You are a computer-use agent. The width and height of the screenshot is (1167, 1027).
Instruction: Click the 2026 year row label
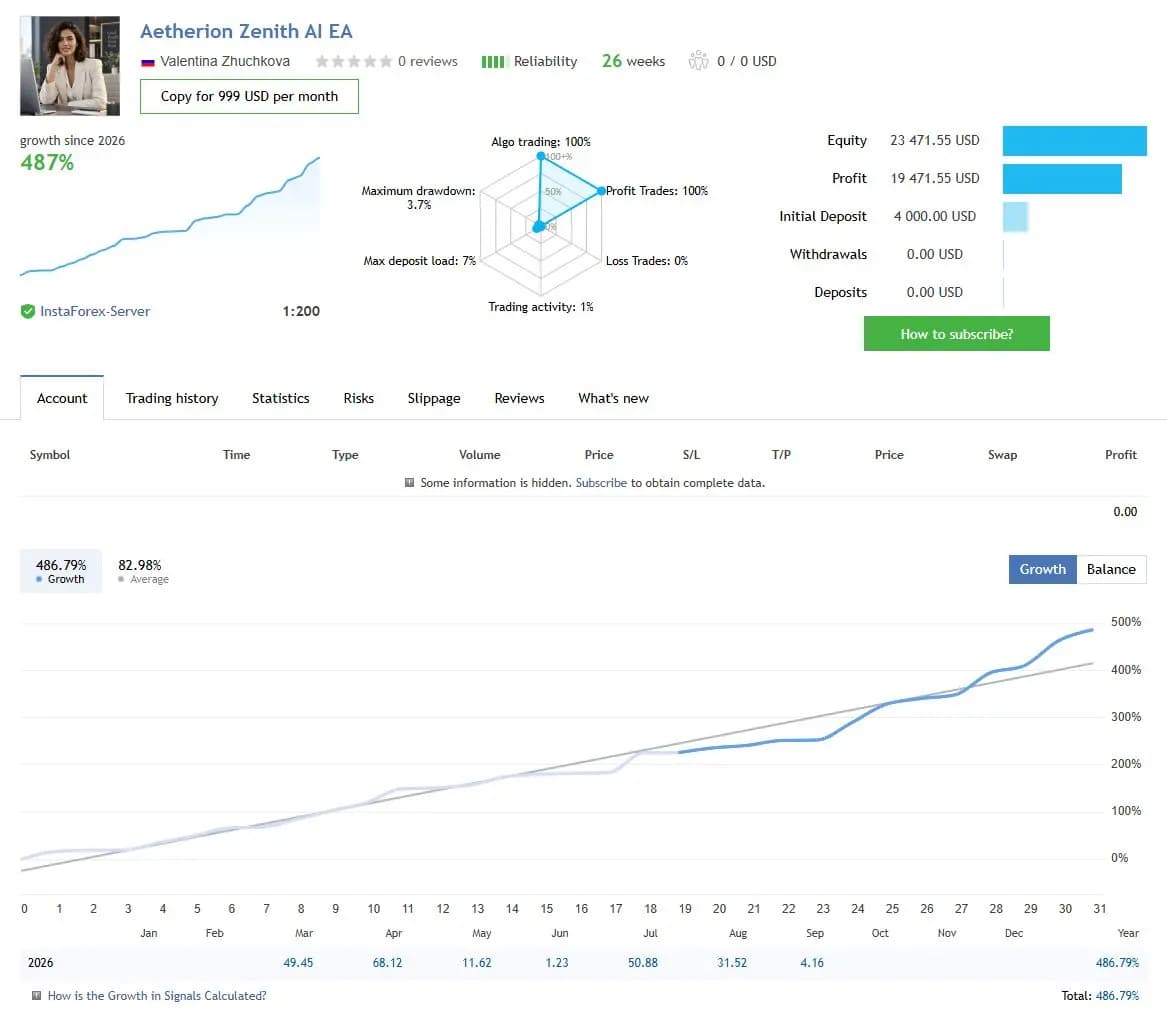pyautogui.click(x=40, y=963)
